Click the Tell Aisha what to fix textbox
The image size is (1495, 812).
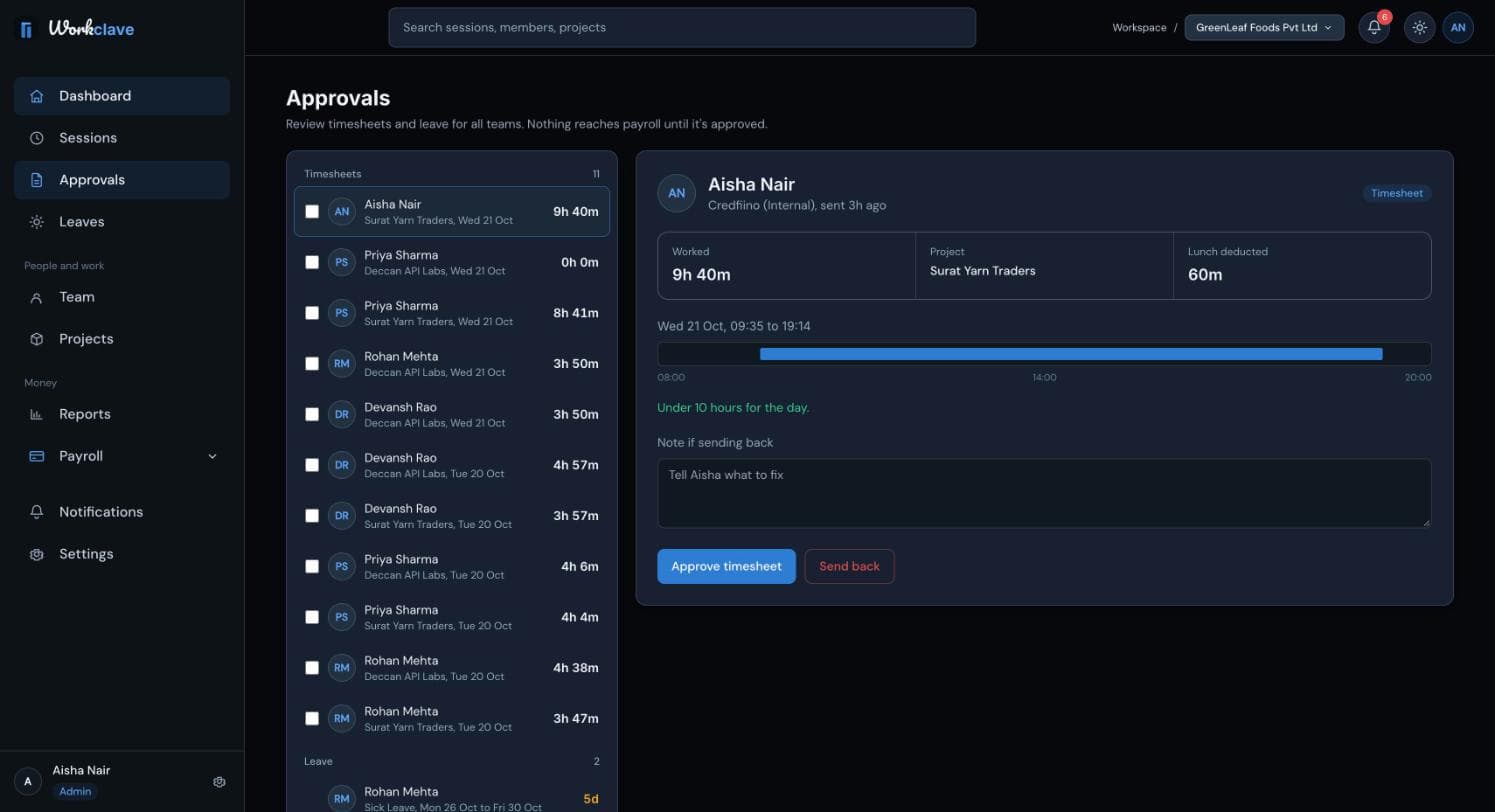(1044, 493)
